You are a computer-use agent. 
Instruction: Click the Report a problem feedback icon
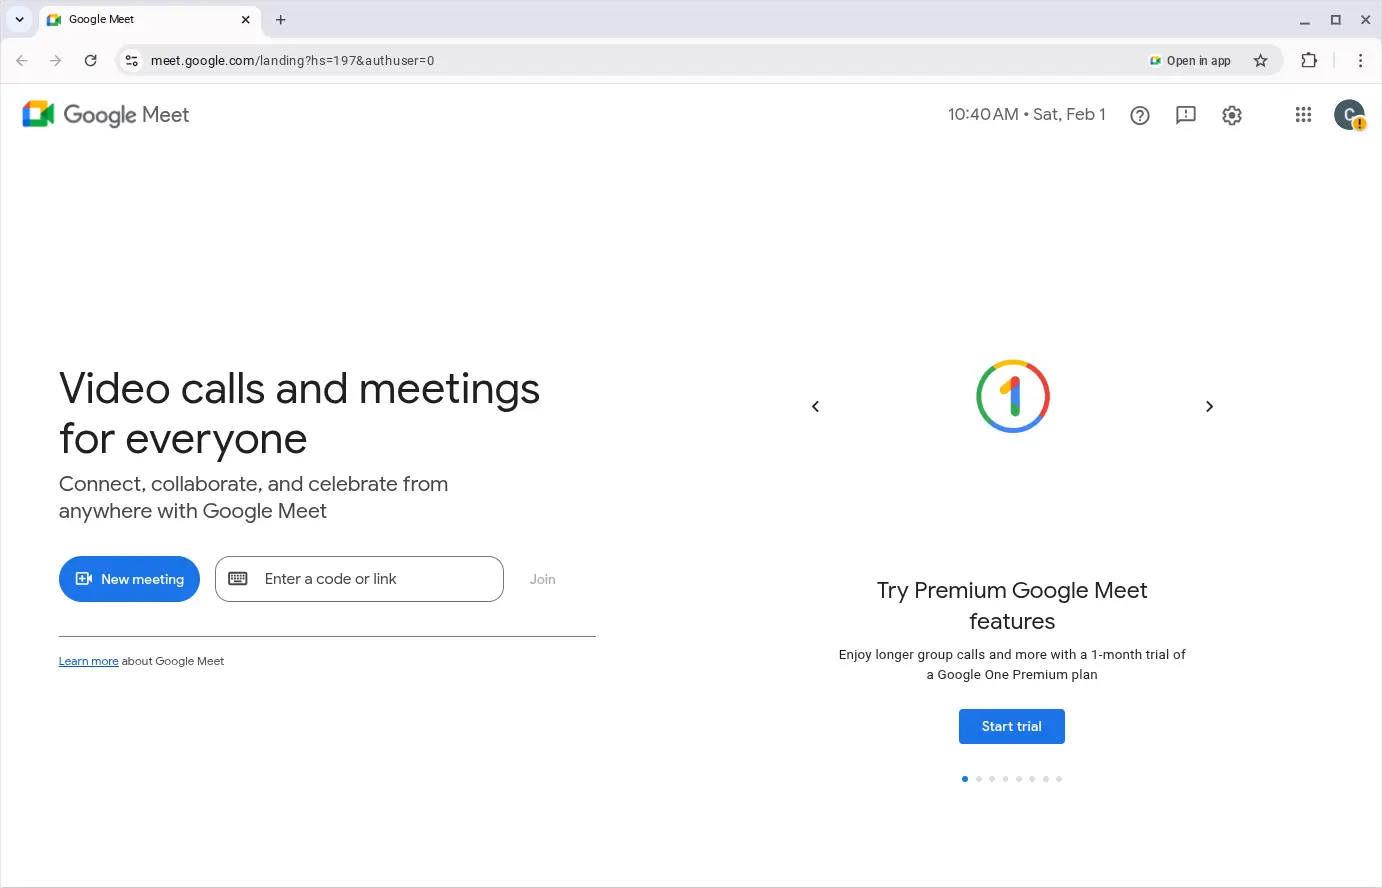[1185, 115]
